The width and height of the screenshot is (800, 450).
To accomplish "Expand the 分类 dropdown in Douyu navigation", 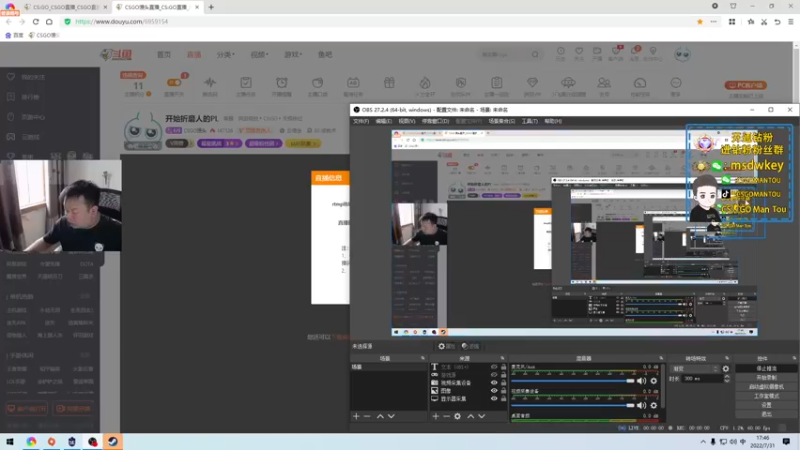I will [x=226, y=55].
